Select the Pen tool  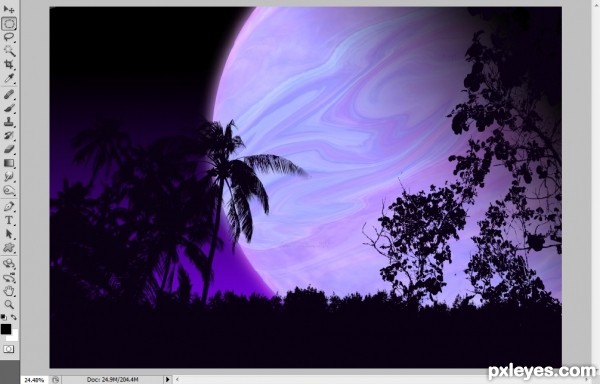click(9, 207)
